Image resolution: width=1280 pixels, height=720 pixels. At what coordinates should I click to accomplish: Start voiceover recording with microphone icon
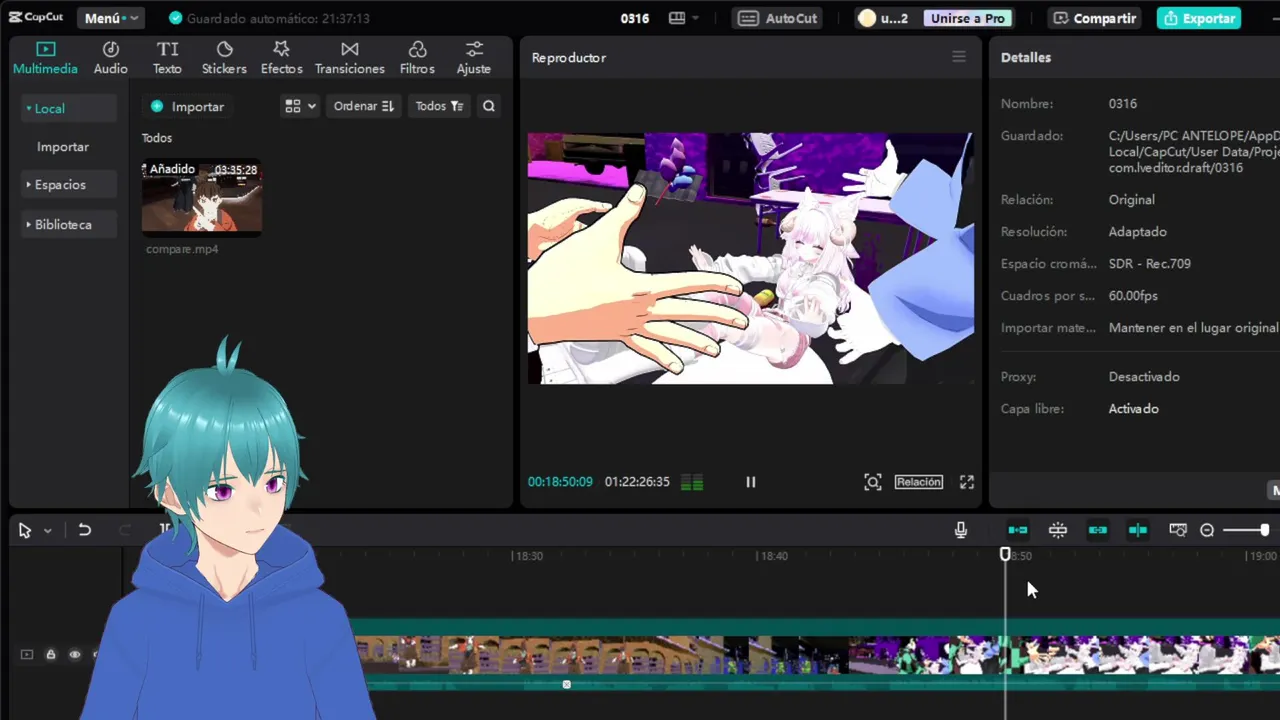(x=961, y=530)
